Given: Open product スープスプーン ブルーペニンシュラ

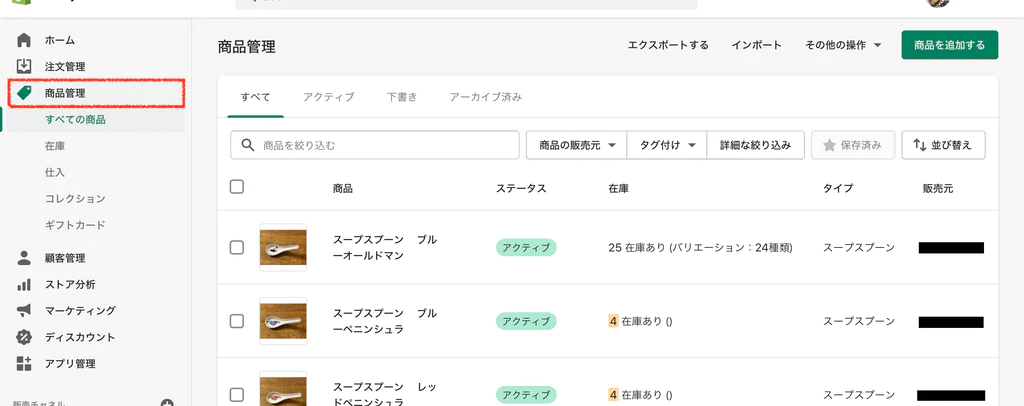Looking at the screenshot, I should (x=385, y=321).
